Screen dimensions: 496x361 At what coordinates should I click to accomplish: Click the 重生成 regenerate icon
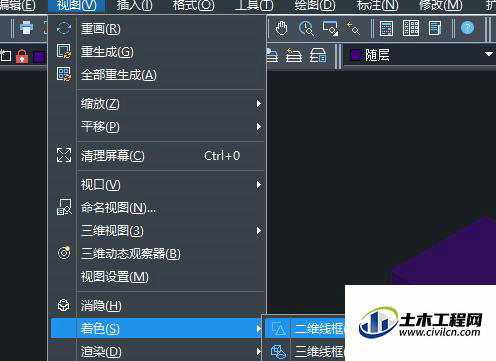pos(64,52)
